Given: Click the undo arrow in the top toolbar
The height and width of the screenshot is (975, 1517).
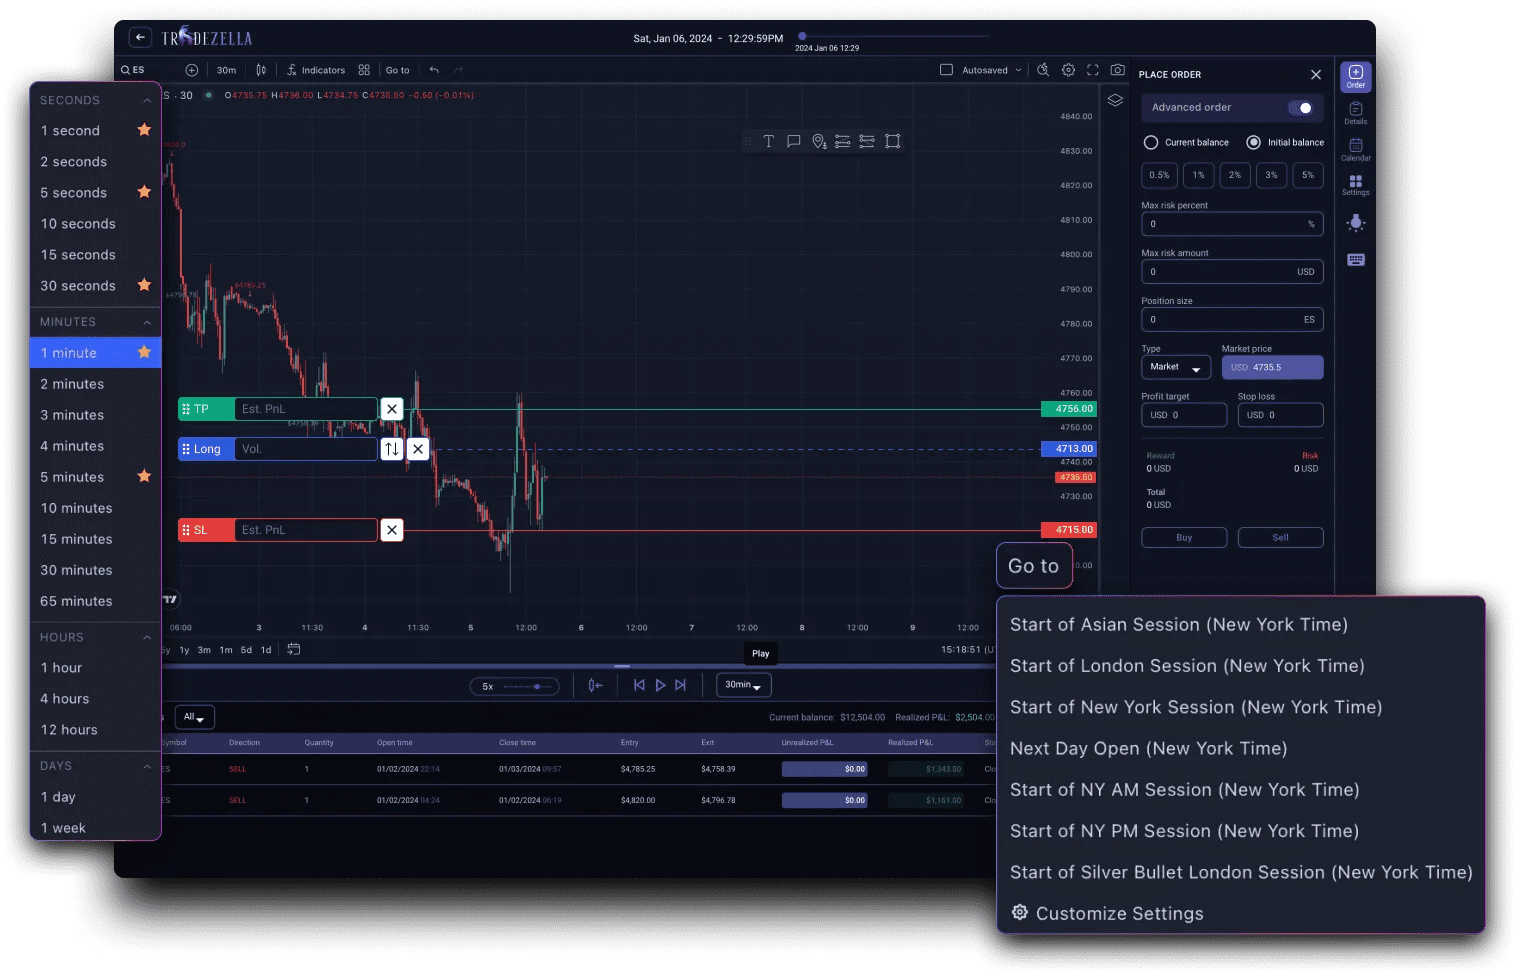Looking at the screenshot, I should pyautogui.click(x=433, y=70).
